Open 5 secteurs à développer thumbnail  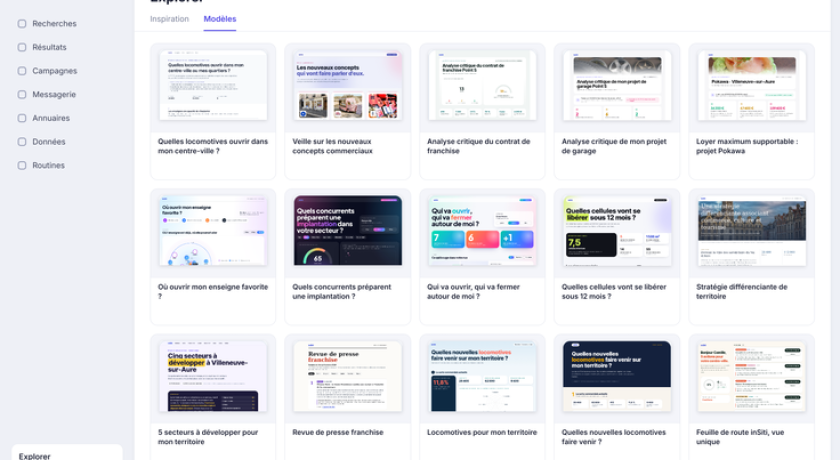point(213,376)
